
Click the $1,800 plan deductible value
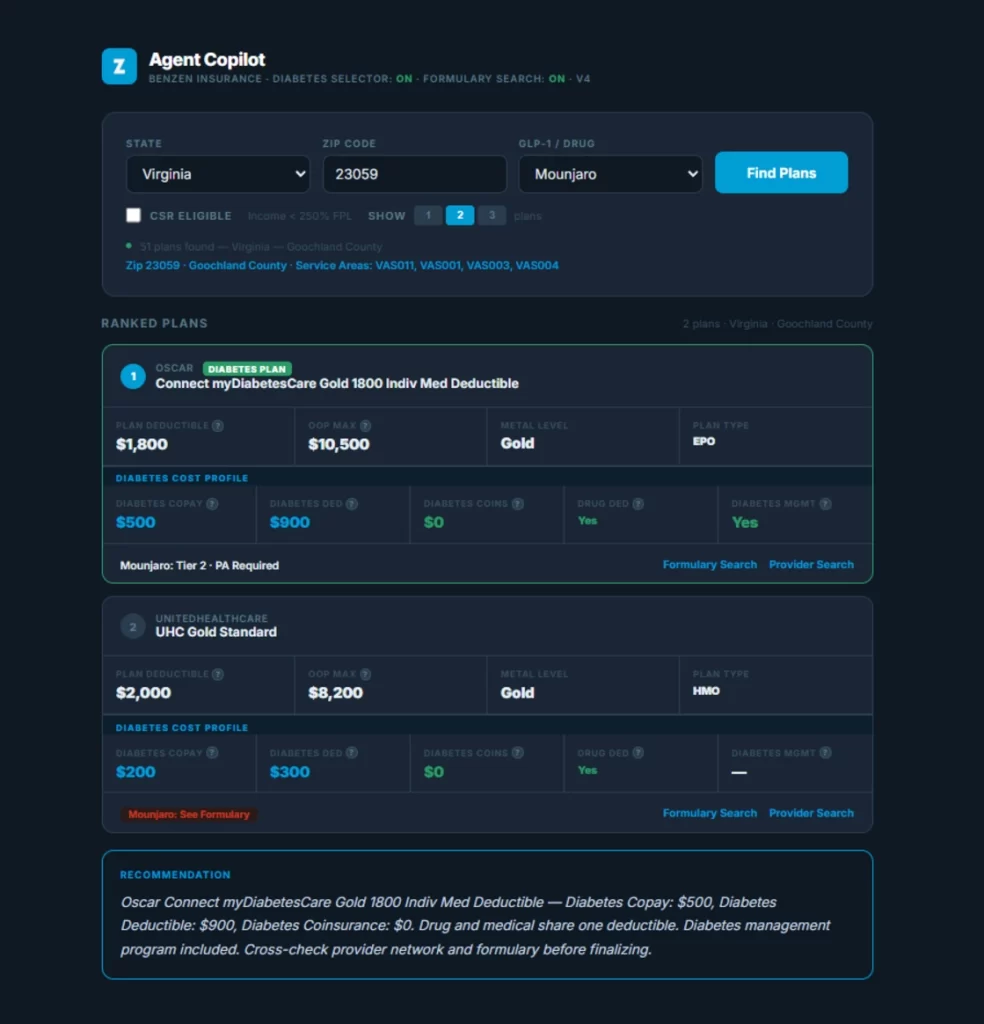point(142,445)
